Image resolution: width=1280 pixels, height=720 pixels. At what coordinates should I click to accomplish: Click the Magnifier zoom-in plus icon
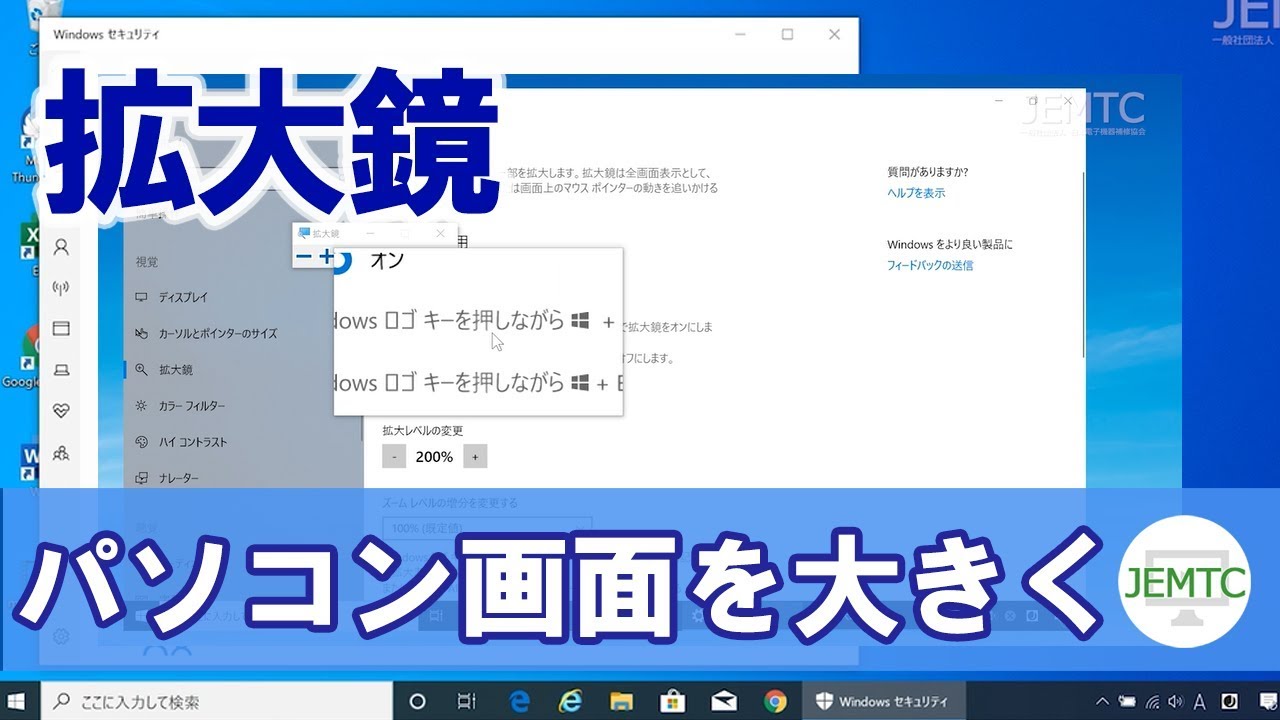point(325,257)
